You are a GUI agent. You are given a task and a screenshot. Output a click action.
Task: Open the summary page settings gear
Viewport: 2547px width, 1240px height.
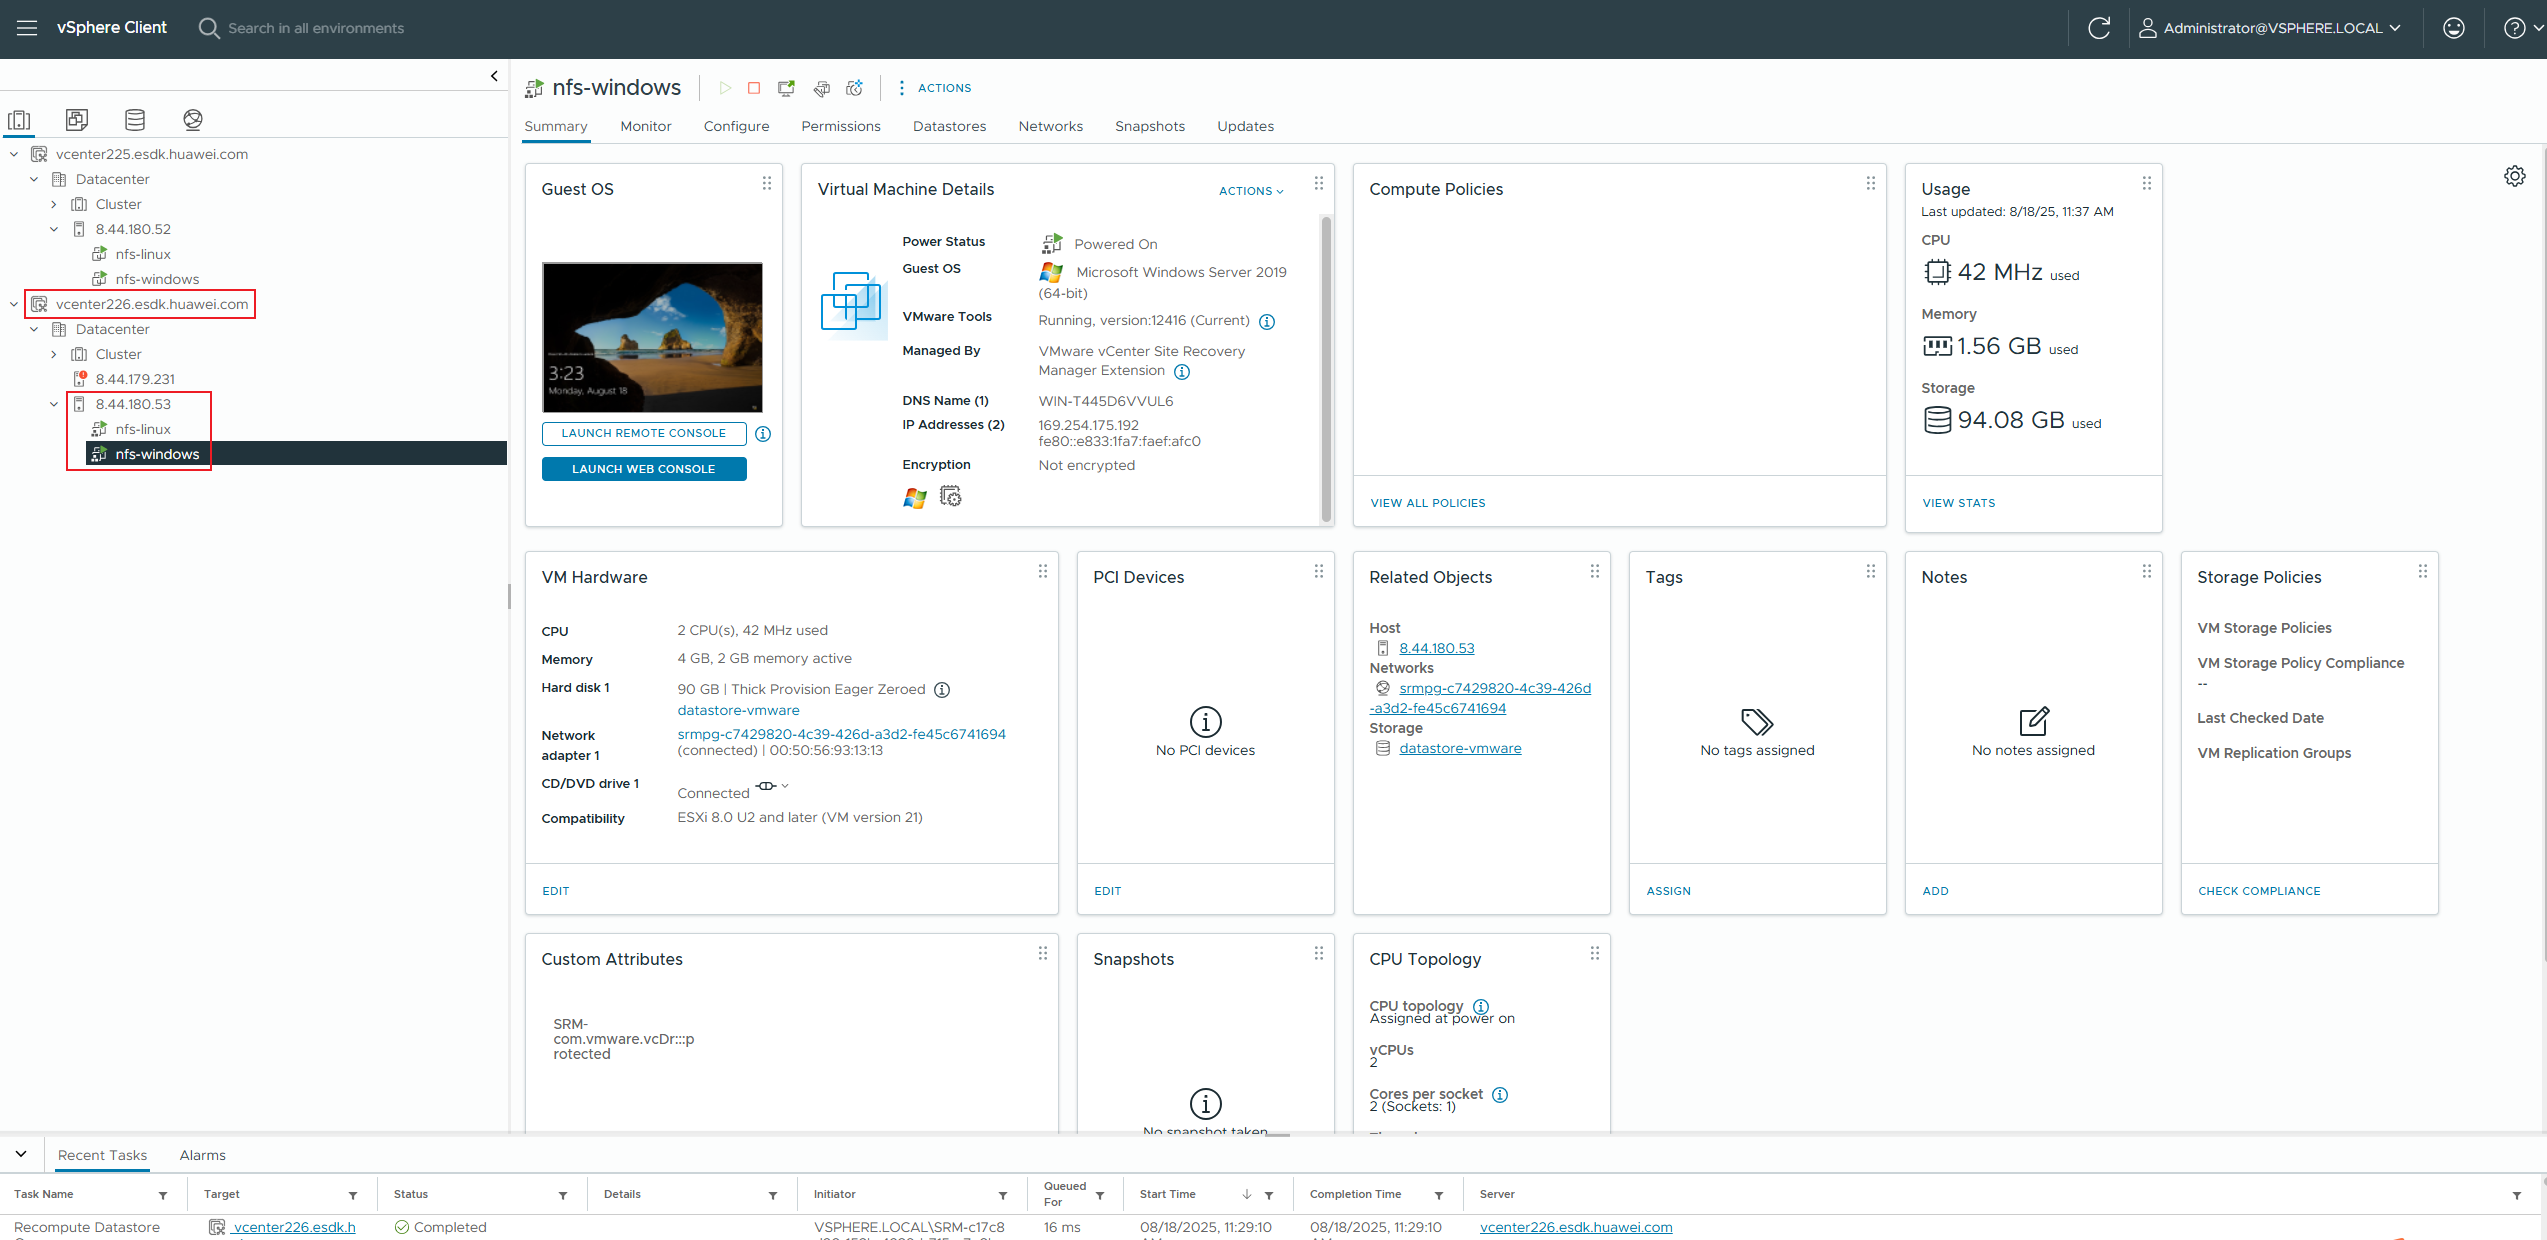point(2514,176)
